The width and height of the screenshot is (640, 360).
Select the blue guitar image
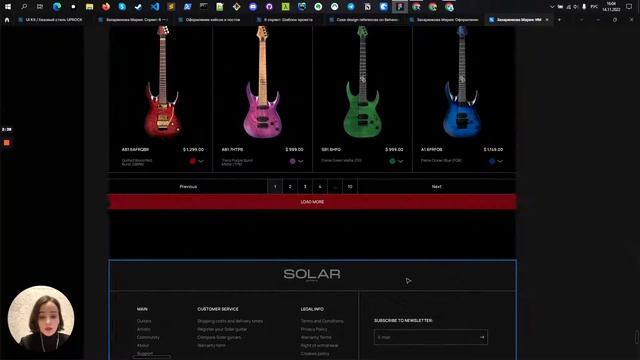pos(462,82)
